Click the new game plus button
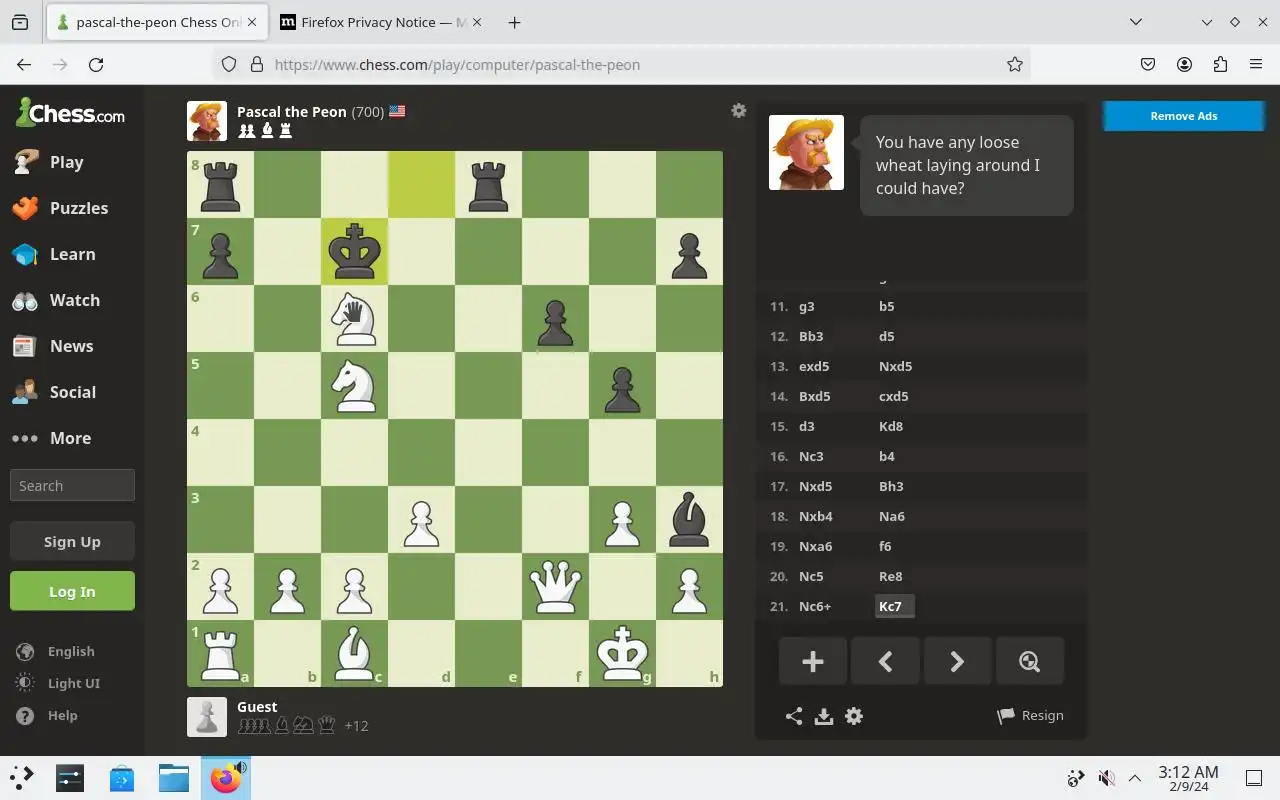Image resolution: width=1280 pixels, height=800 pixels. coord(813,661)
